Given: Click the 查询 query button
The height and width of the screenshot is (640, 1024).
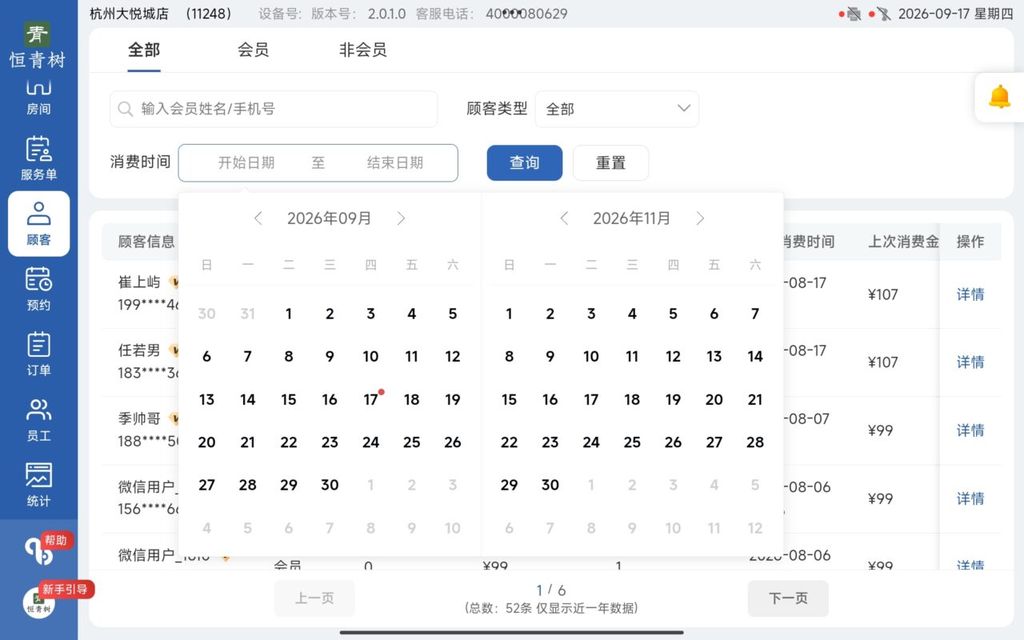Looking at the screenshot, I should (x=524, y=163).
